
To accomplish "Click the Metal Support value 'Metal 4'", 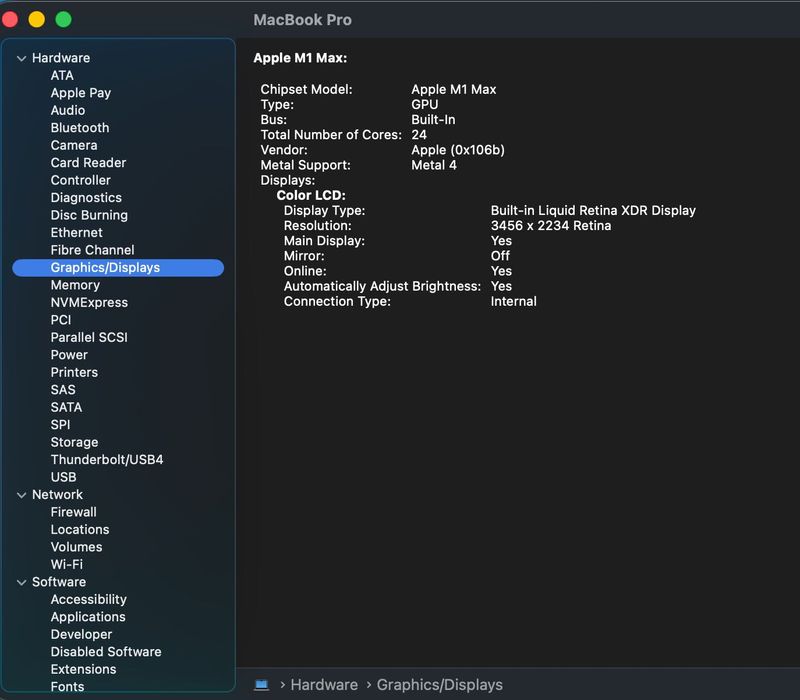I will [434, 165].
